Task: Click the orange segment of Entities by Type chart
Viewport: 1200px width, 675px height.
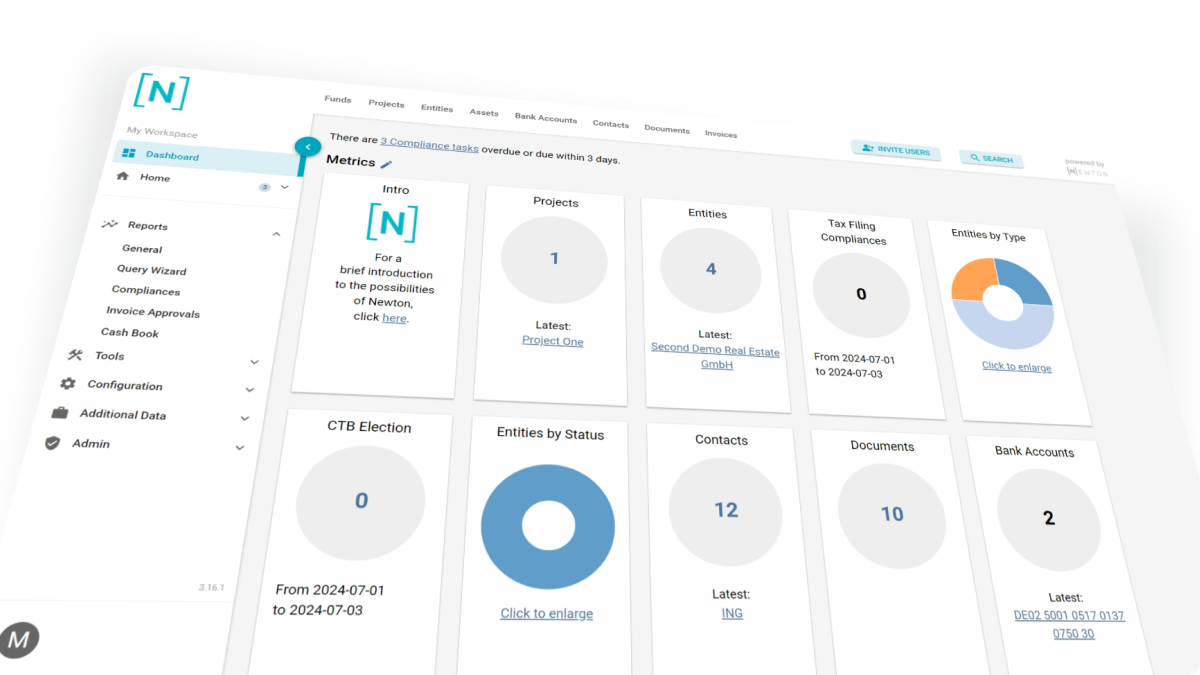Action: (x=971, y=279)
